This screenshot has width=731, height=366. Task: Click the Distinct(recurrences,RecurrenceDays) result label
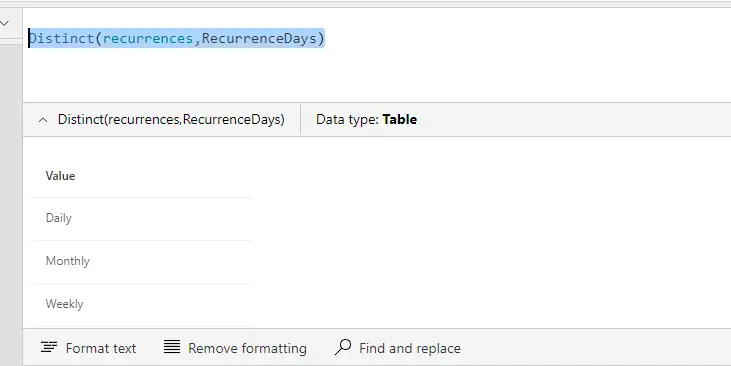tap(171, 119)
